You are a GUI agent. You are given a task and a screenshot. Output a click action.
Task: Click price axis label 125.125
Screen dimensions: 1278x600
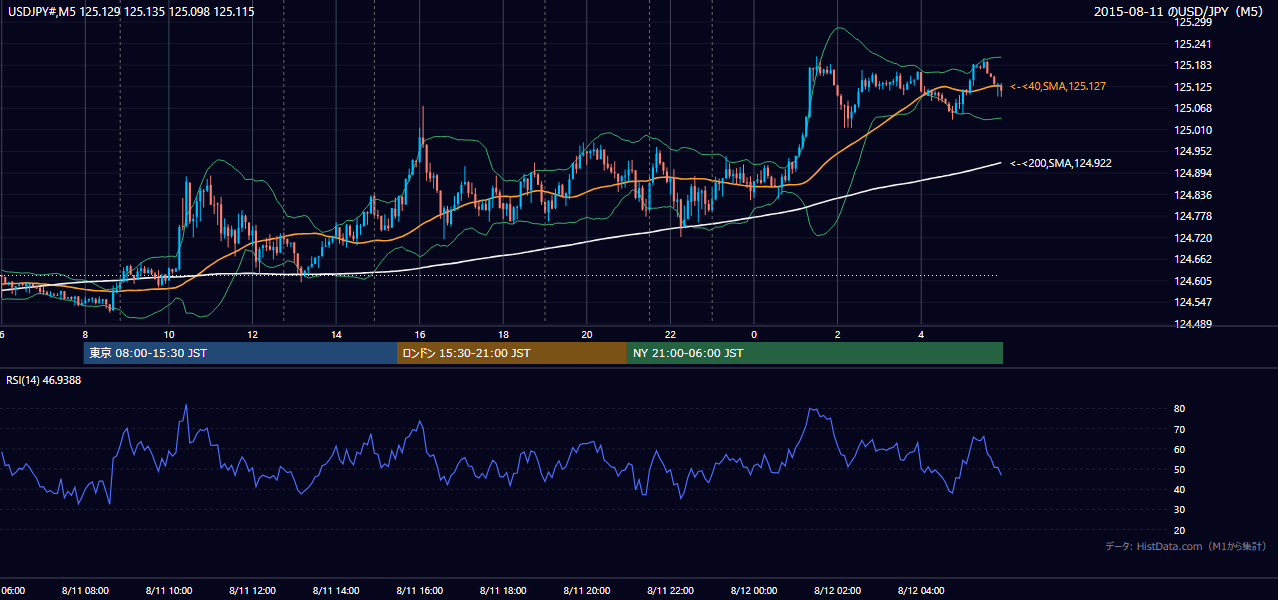click(x=1194, y=87)
